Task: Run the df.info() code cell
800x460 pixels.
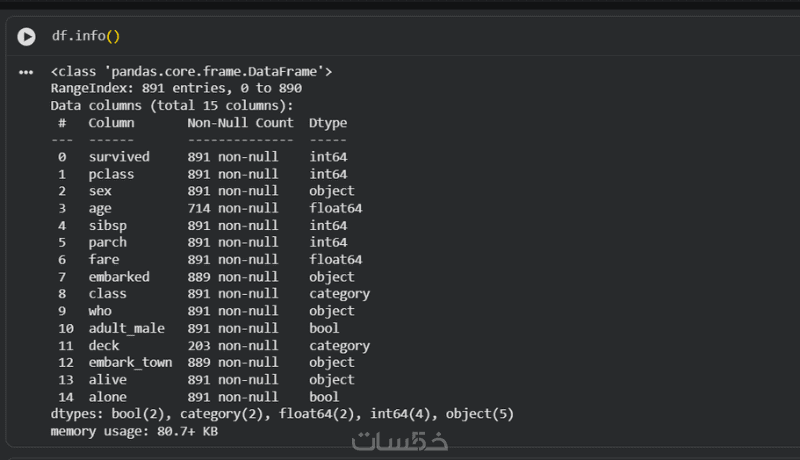Action: 26,36
